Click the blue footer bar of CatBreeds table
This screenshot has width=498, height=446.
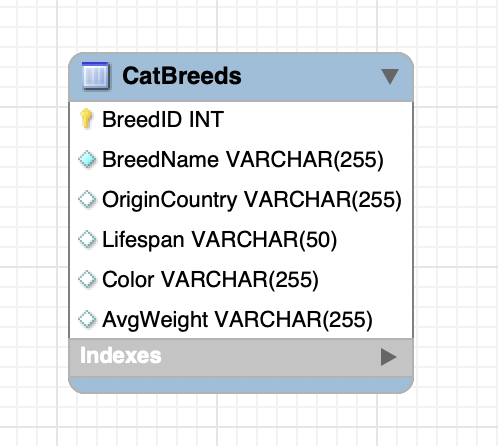241,386
